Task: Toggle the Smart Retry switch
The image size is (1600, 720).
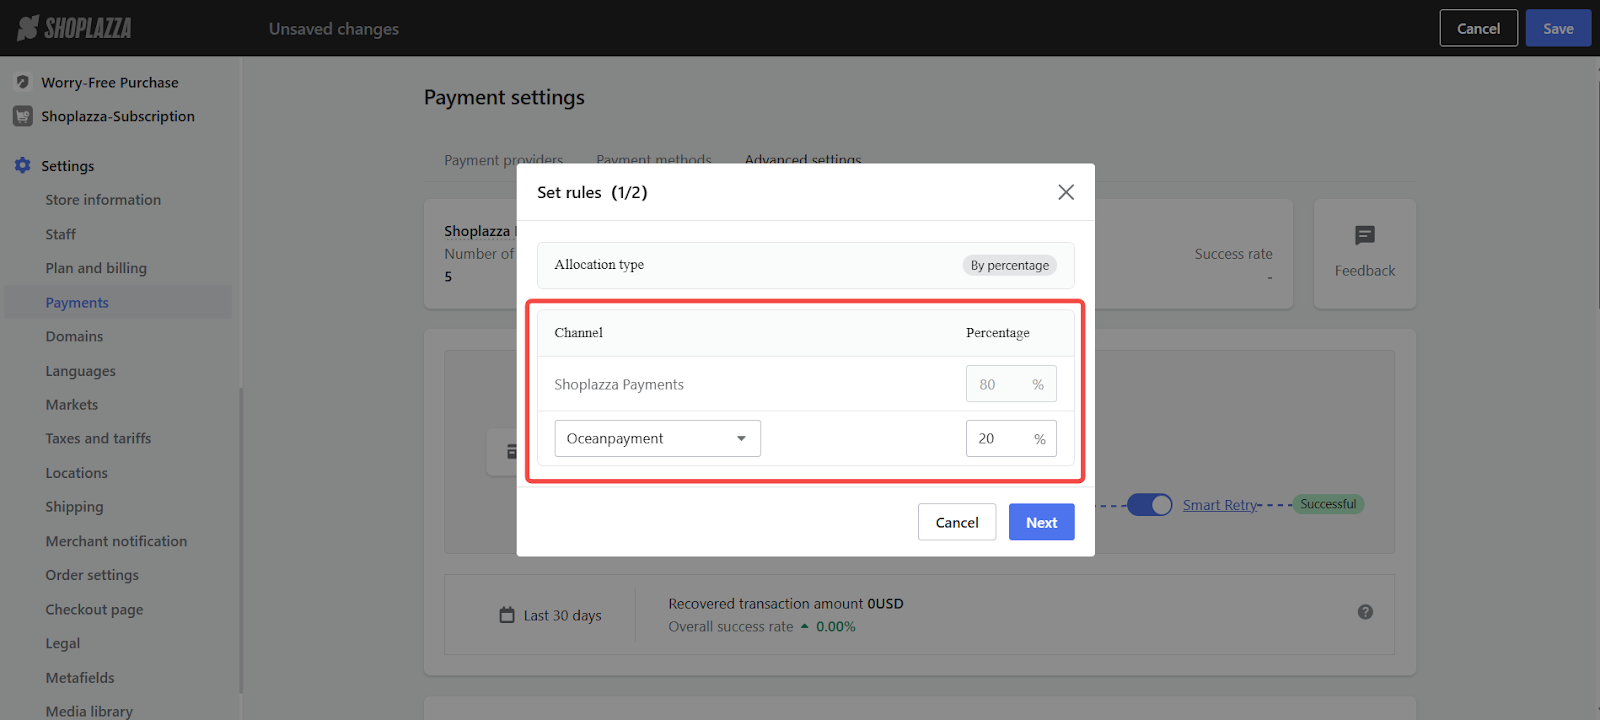Action: tap(1150, 505)
